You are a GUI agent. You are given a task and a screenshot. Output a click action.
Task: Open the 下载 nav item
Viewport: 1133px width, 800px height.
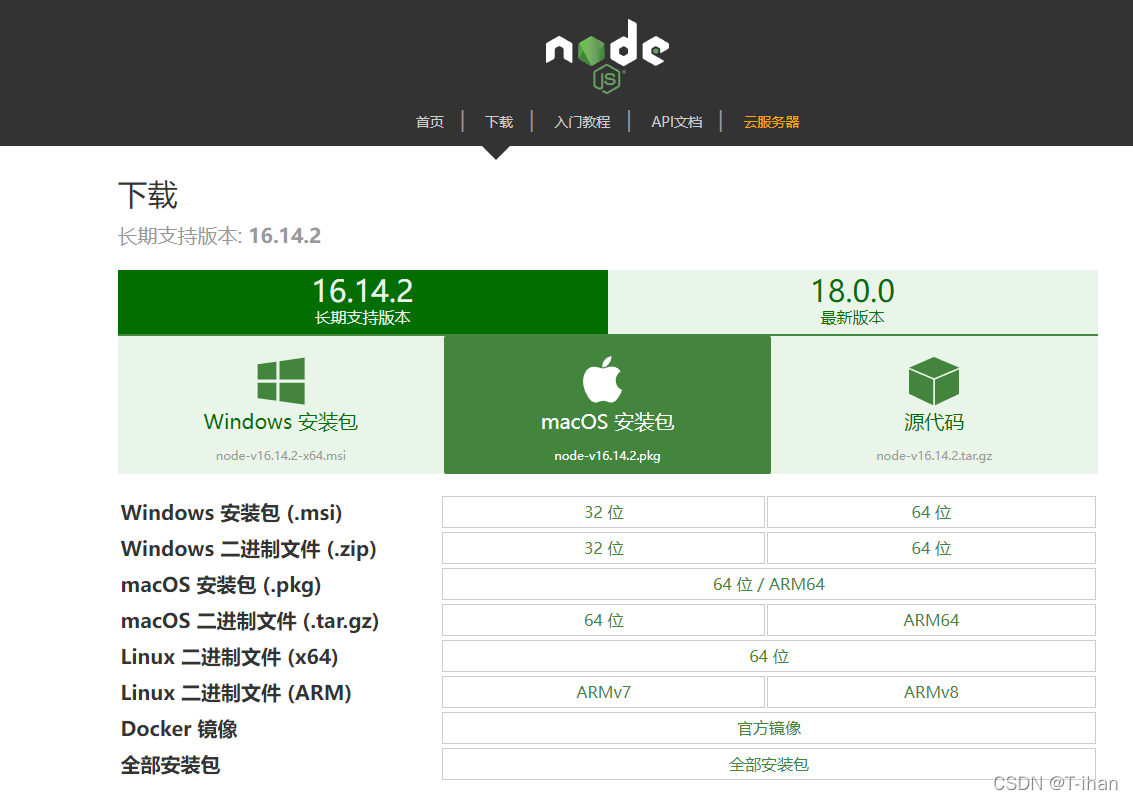click(x=499, y=122)
